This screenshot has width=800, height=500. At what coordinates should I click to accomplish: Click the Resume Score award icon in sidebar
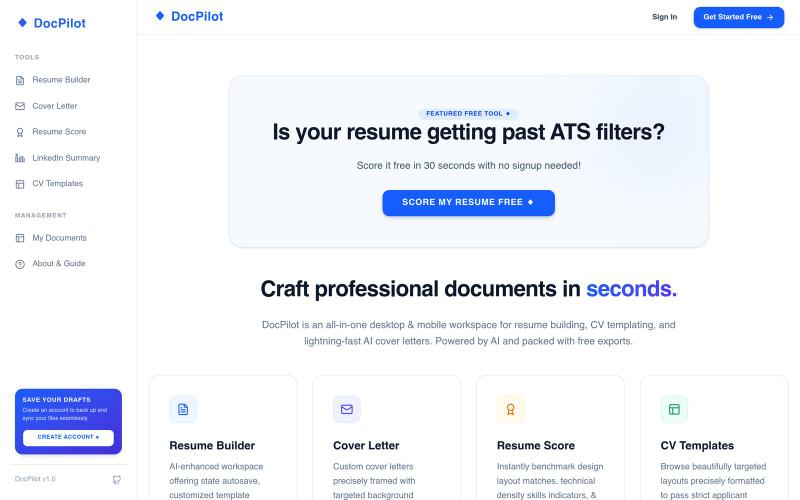20,132
